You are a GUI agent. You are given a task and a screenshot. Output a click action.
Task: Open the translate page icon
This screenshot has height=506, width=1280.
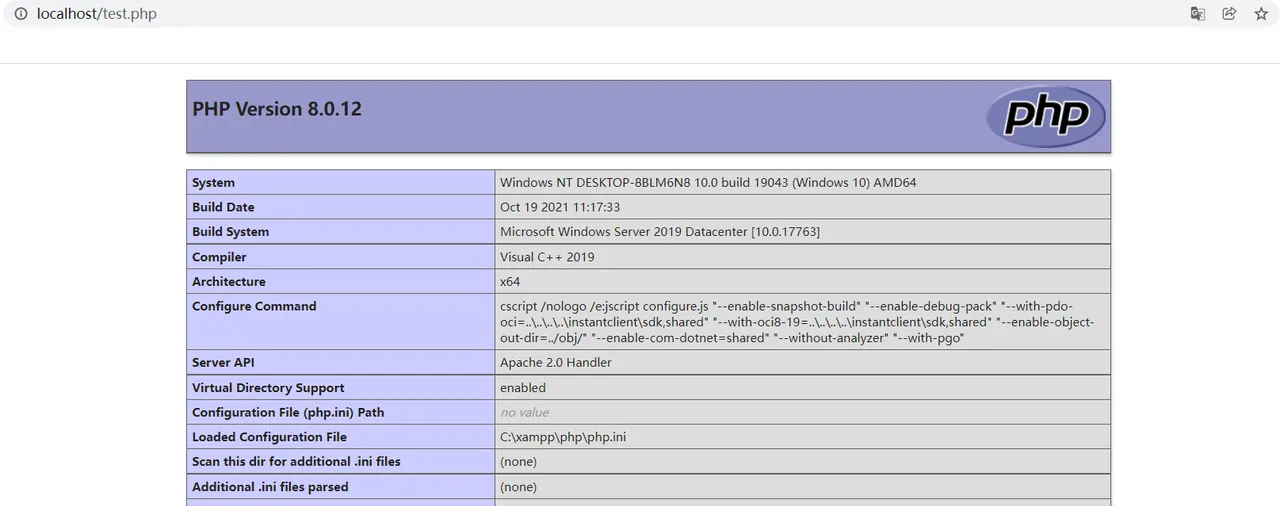(x=1197, y=14)
